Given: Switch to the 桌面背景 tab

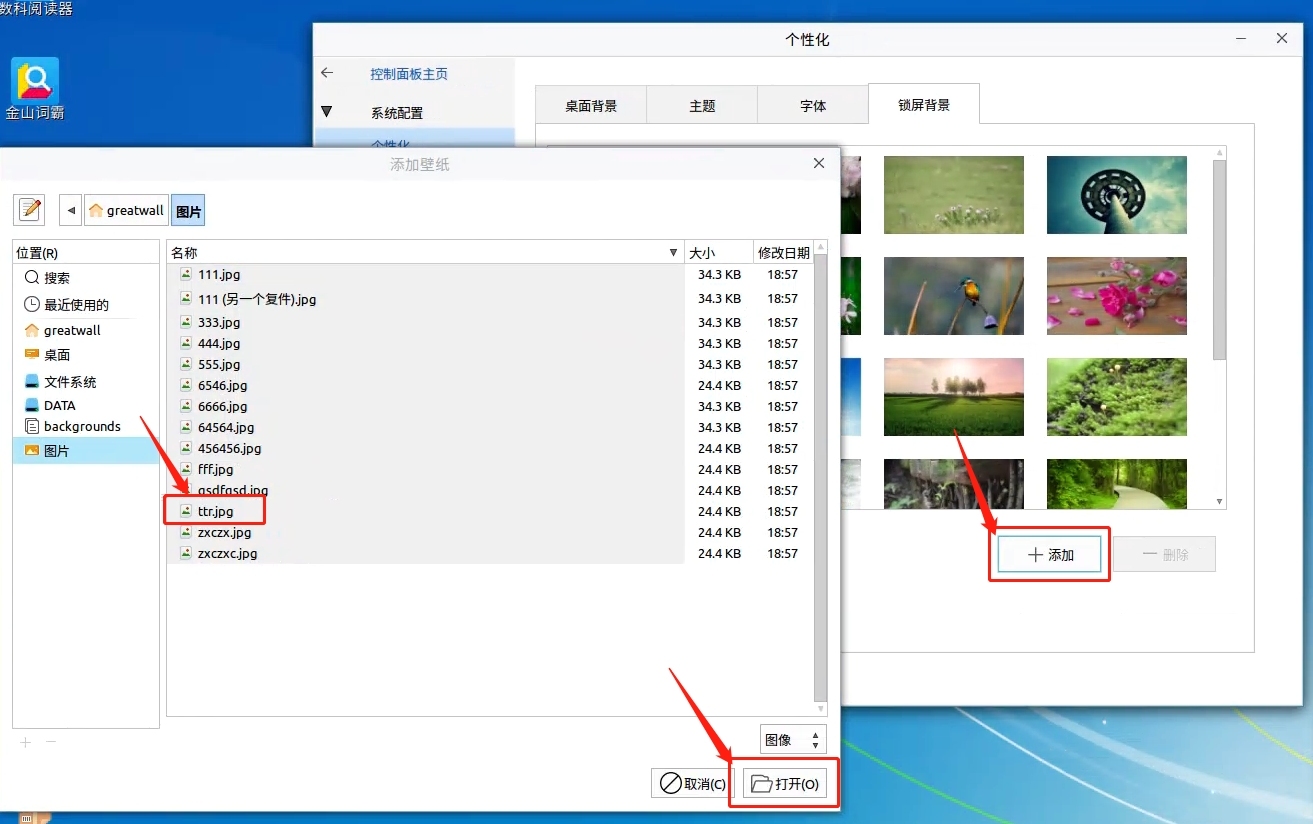Looking at the screenshot, I should pyautogui.click(x=591, y=105).
